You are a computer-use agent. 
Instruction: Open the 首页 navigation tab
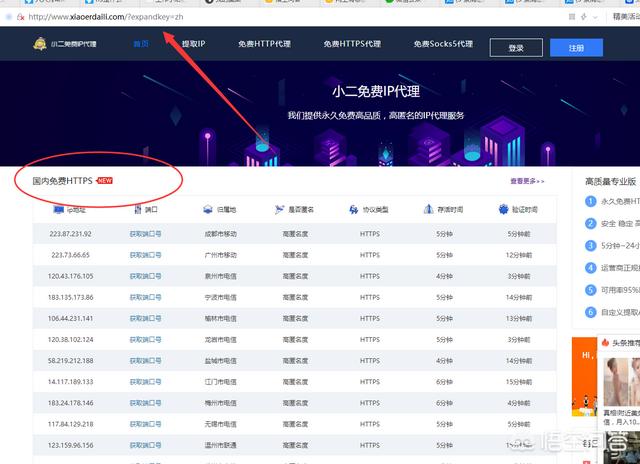pyautogui.click(x=141, y=44)
